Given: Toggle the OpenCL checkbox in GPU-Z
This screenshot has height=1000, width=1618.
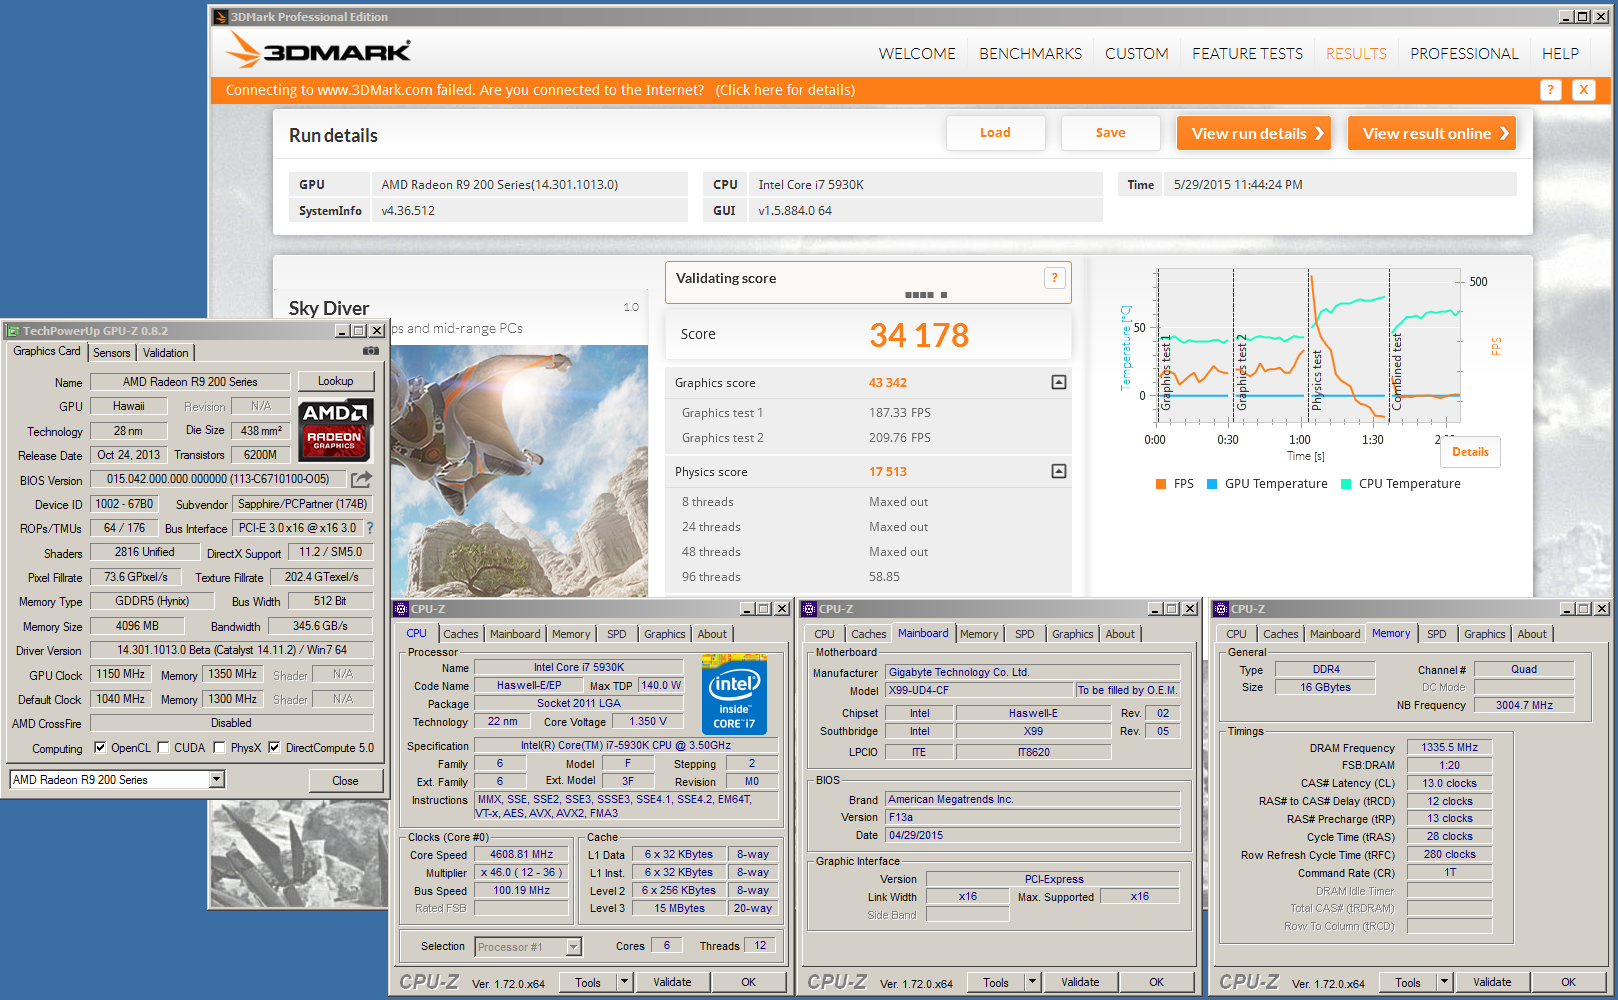Looking at the screenshot, I should [100, 747].
